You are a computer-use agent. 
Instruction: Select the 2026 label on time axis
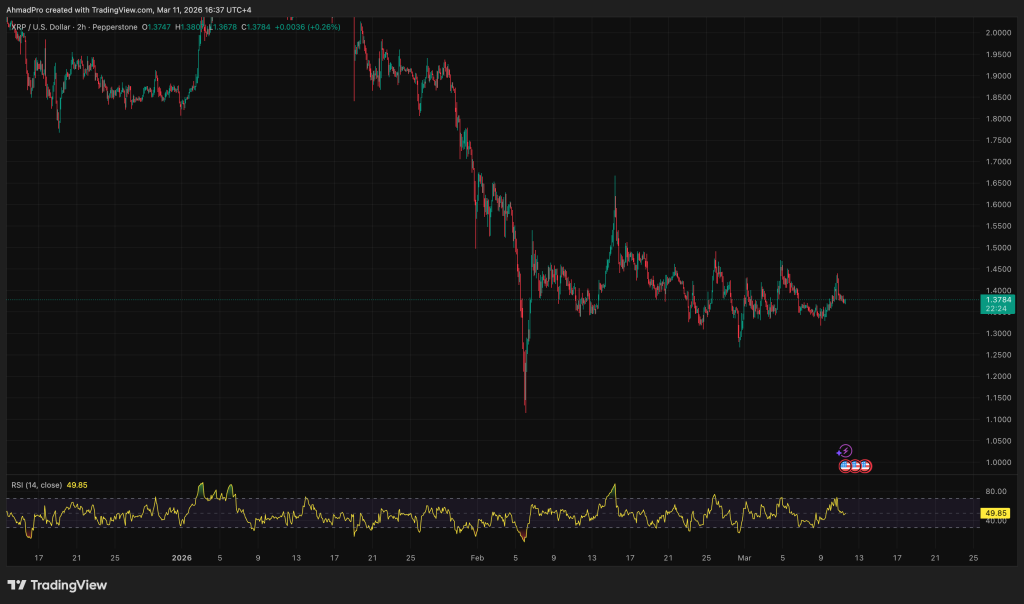pos(181,557)
